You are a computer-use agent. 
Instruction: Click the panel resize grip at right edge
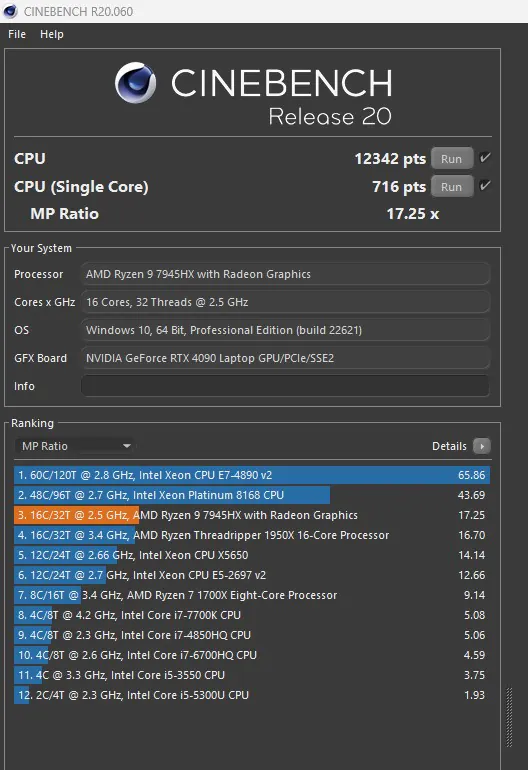click(509, 717)
